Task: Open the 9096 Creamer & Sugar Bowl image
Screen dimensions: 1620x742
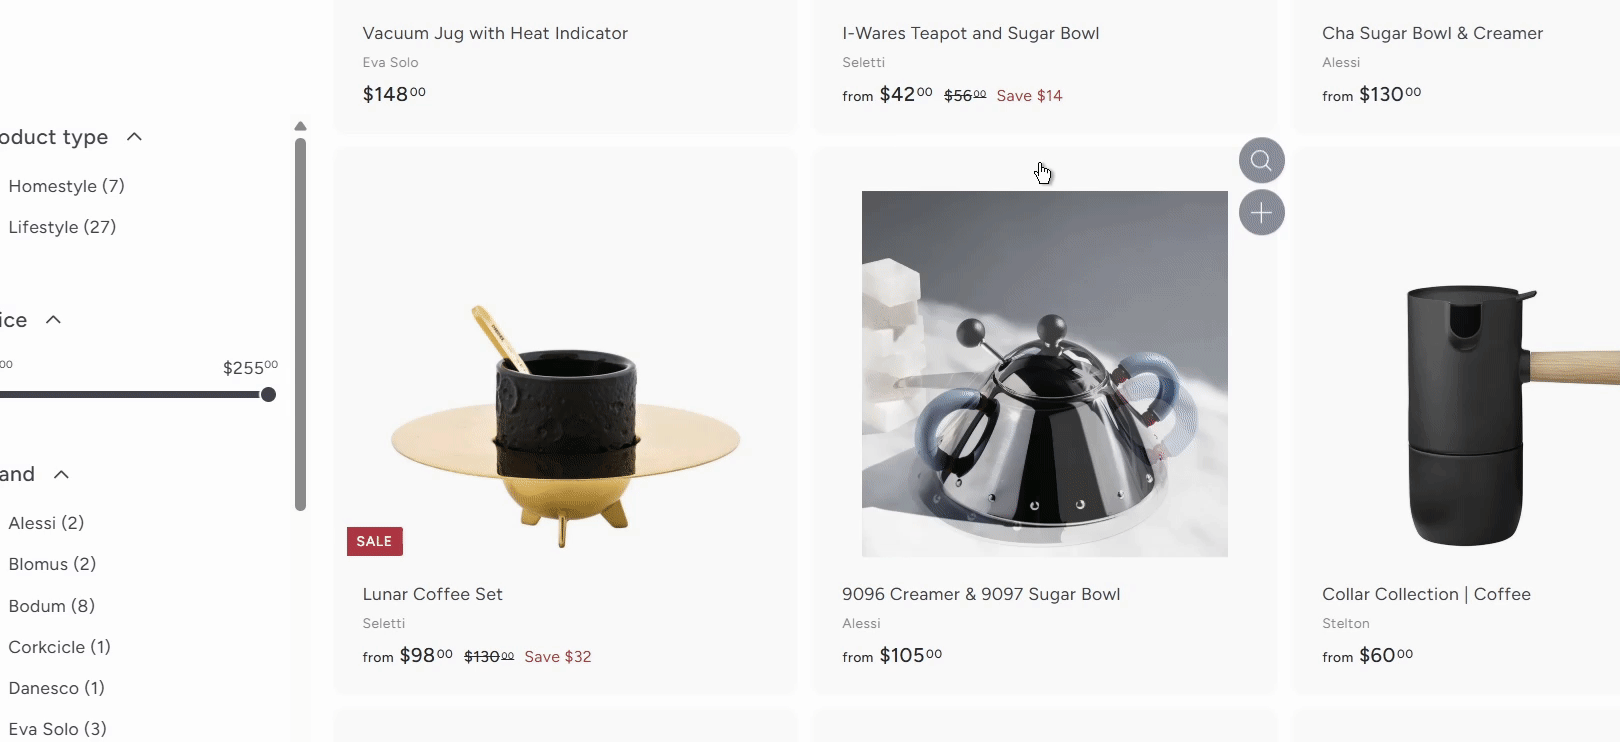Action: [x=1044, y=374]
